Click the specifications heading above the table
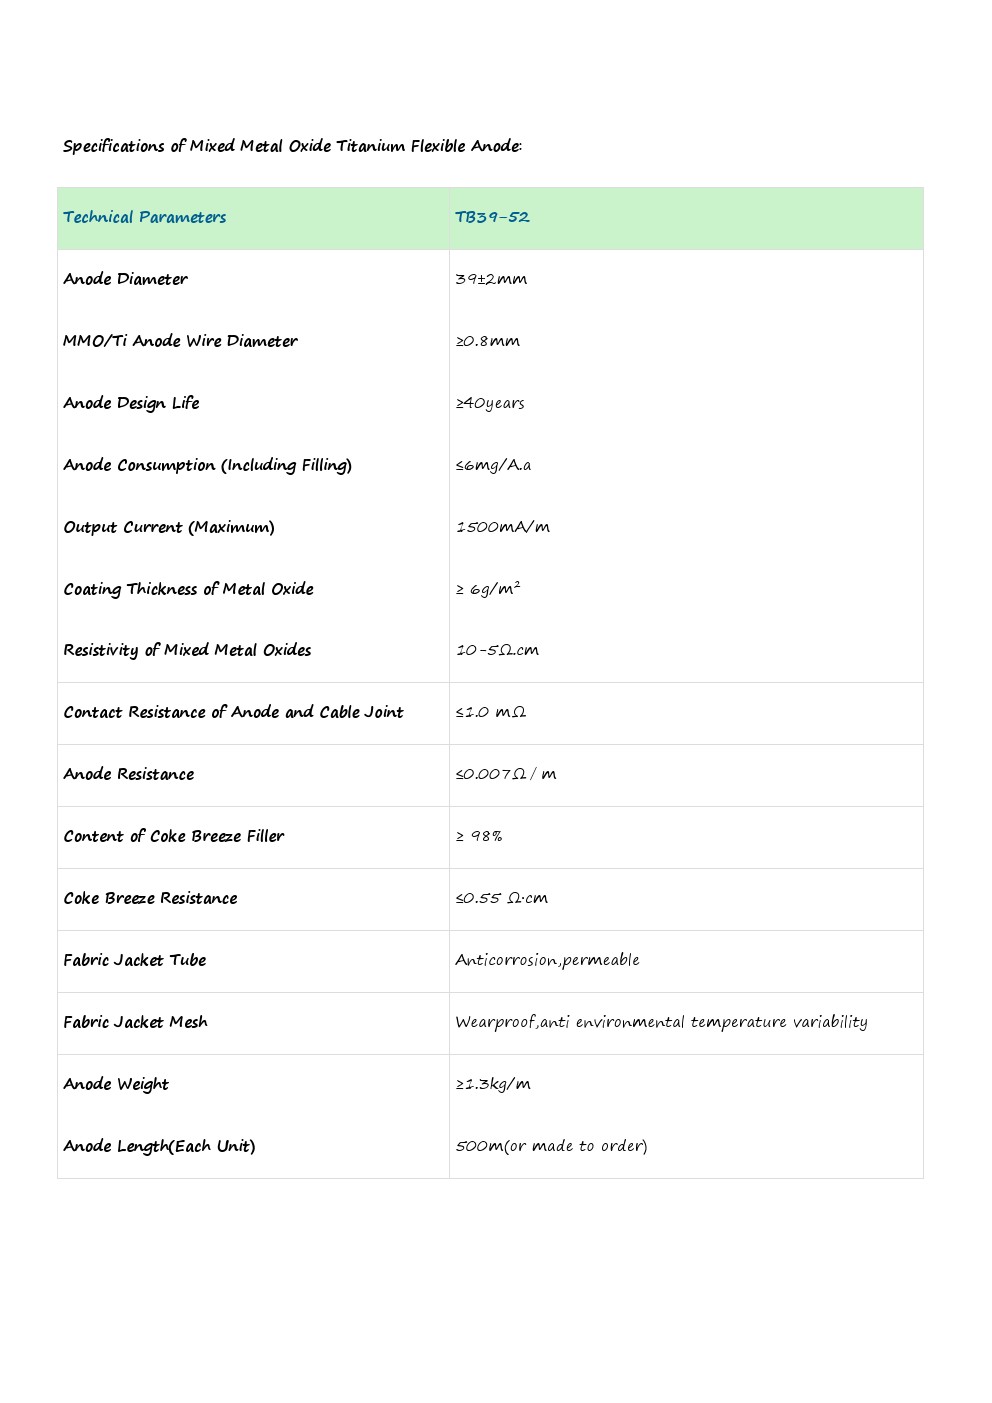The height and width of the screenshot is (1403, 992). point(292,146)
